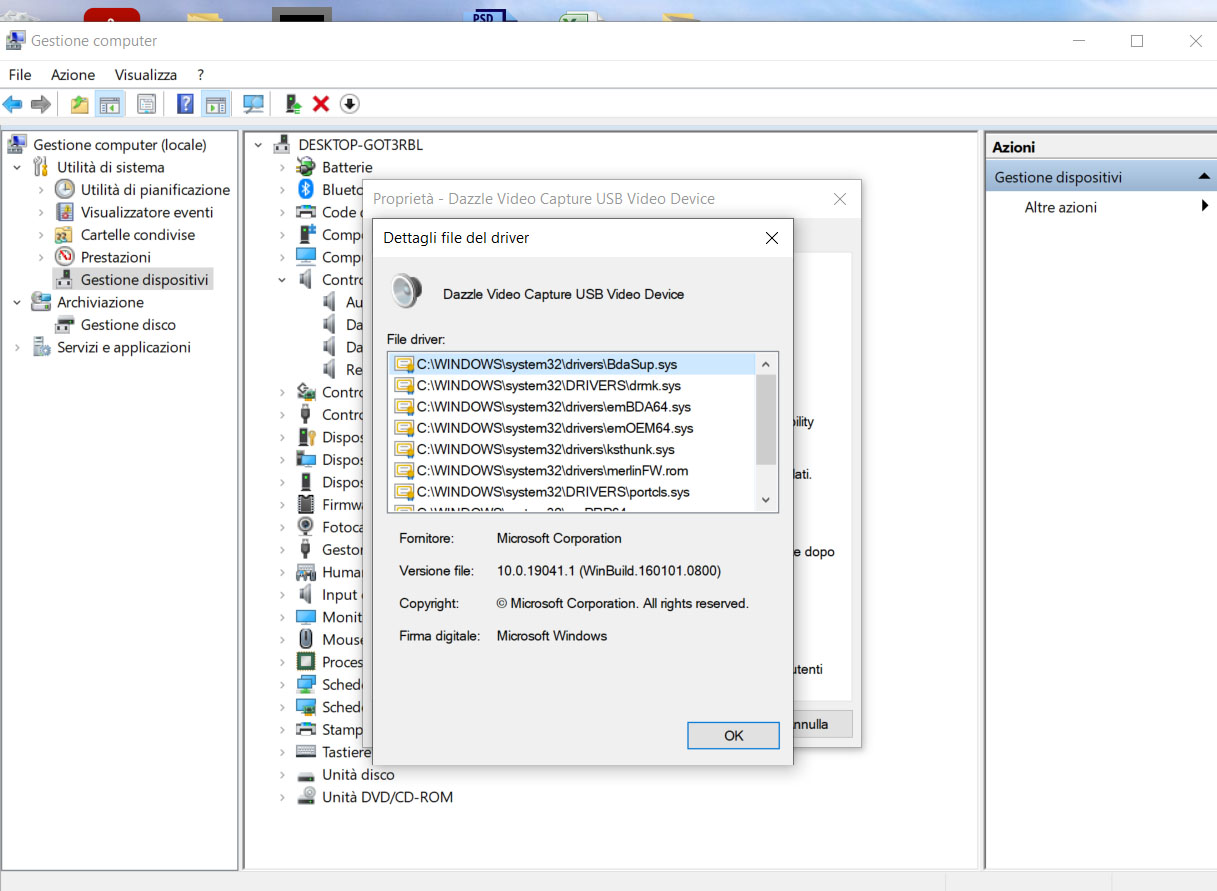Expand the Batterie device category
Screen dimensions: 1217x891
coord(282,167)
